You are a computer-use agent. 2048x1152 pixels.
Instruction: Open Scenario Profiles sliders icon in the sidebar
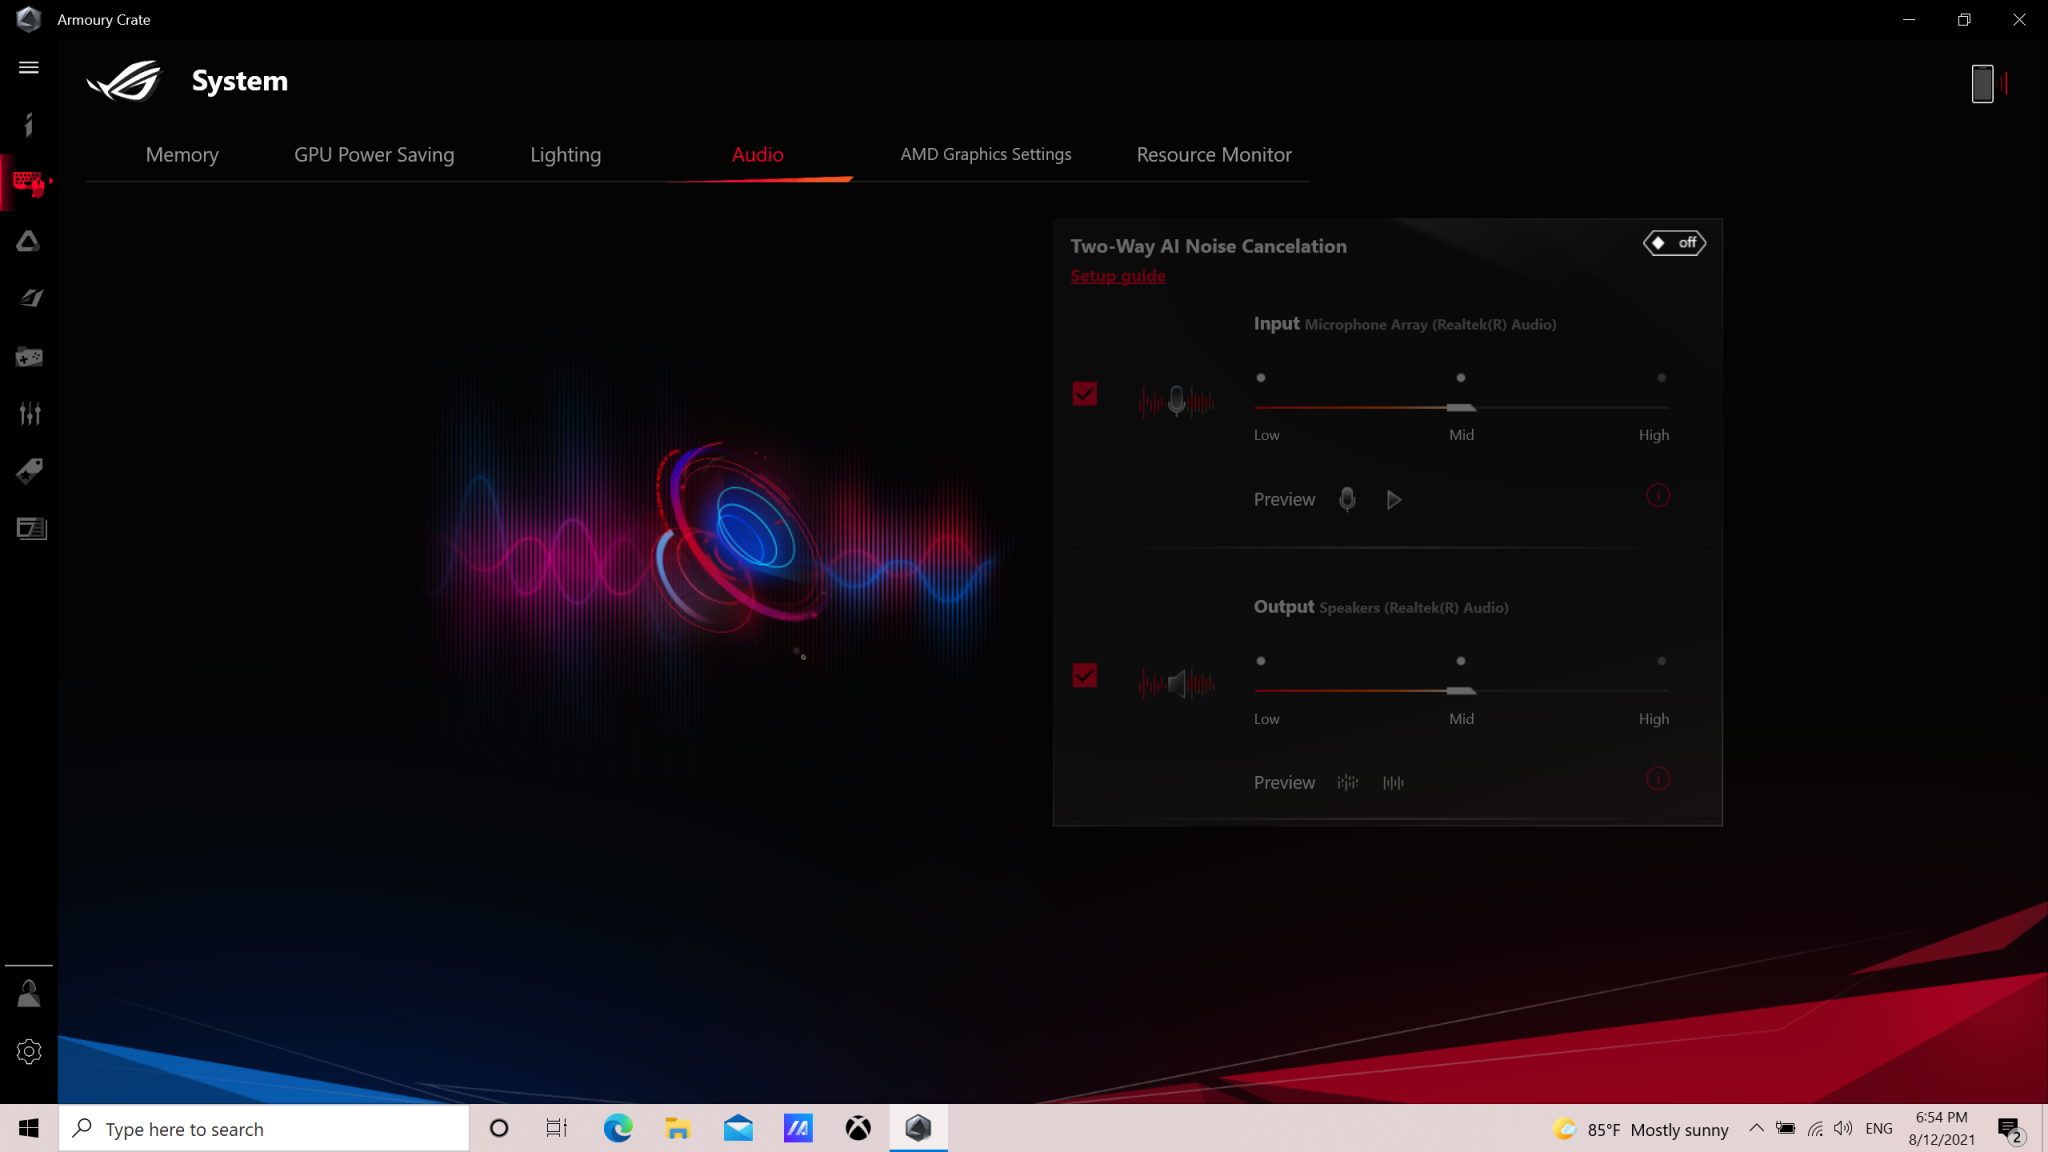(30, 413)
